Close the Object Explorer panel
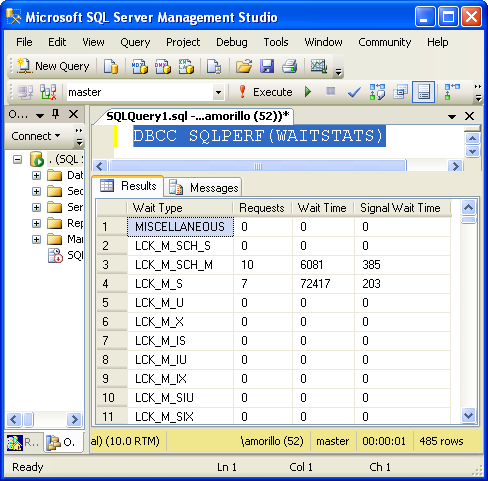 (x=73, y=114)
